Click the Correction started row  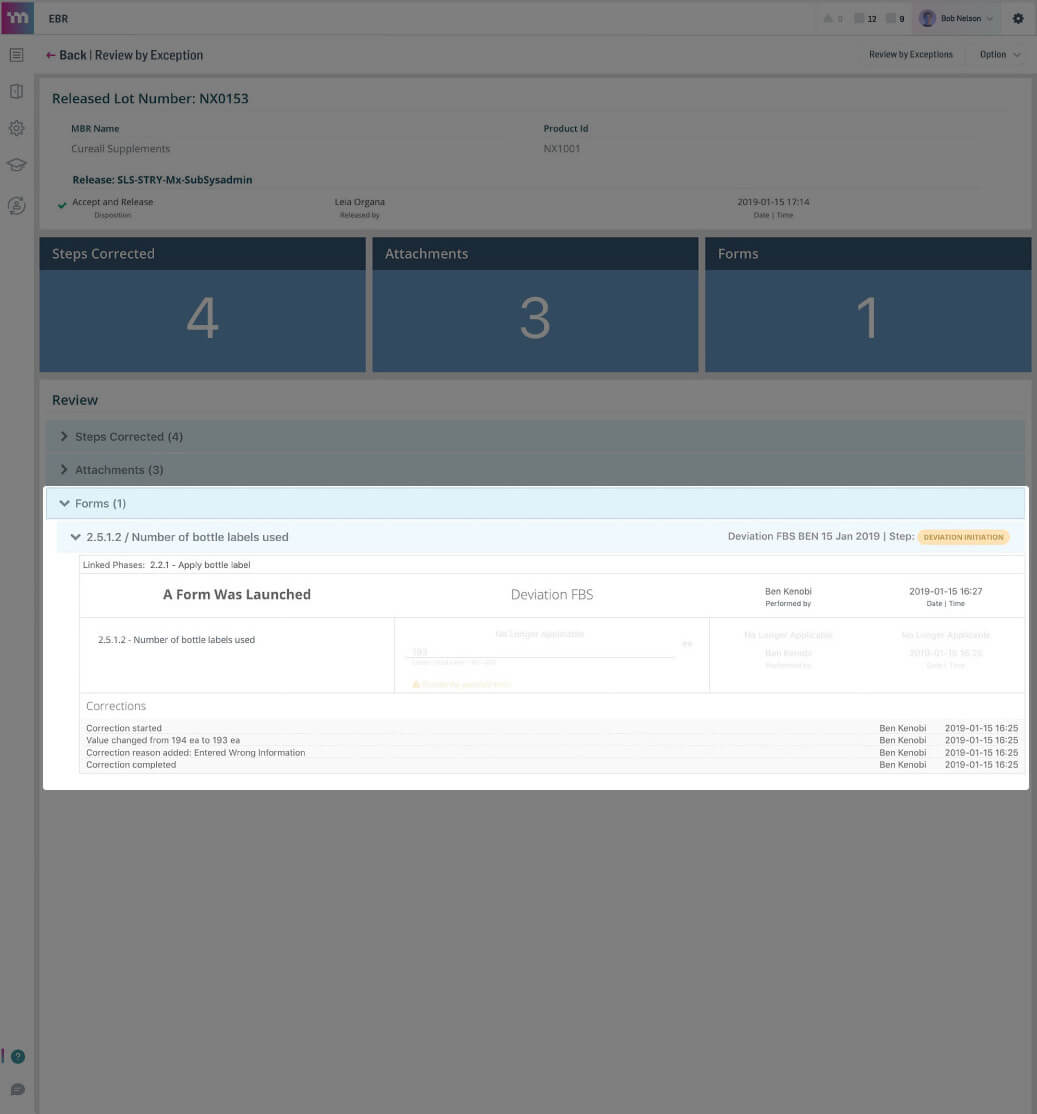tap(551, 728)
